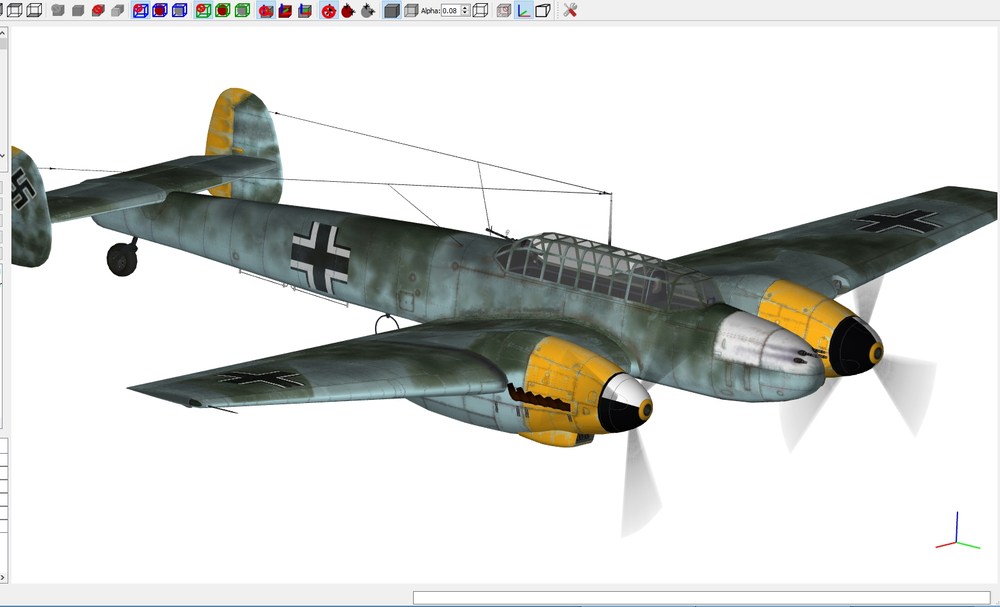1000x607 pixels.
Task: Click the translucent light gray cube icon
Action: (411, 10)
